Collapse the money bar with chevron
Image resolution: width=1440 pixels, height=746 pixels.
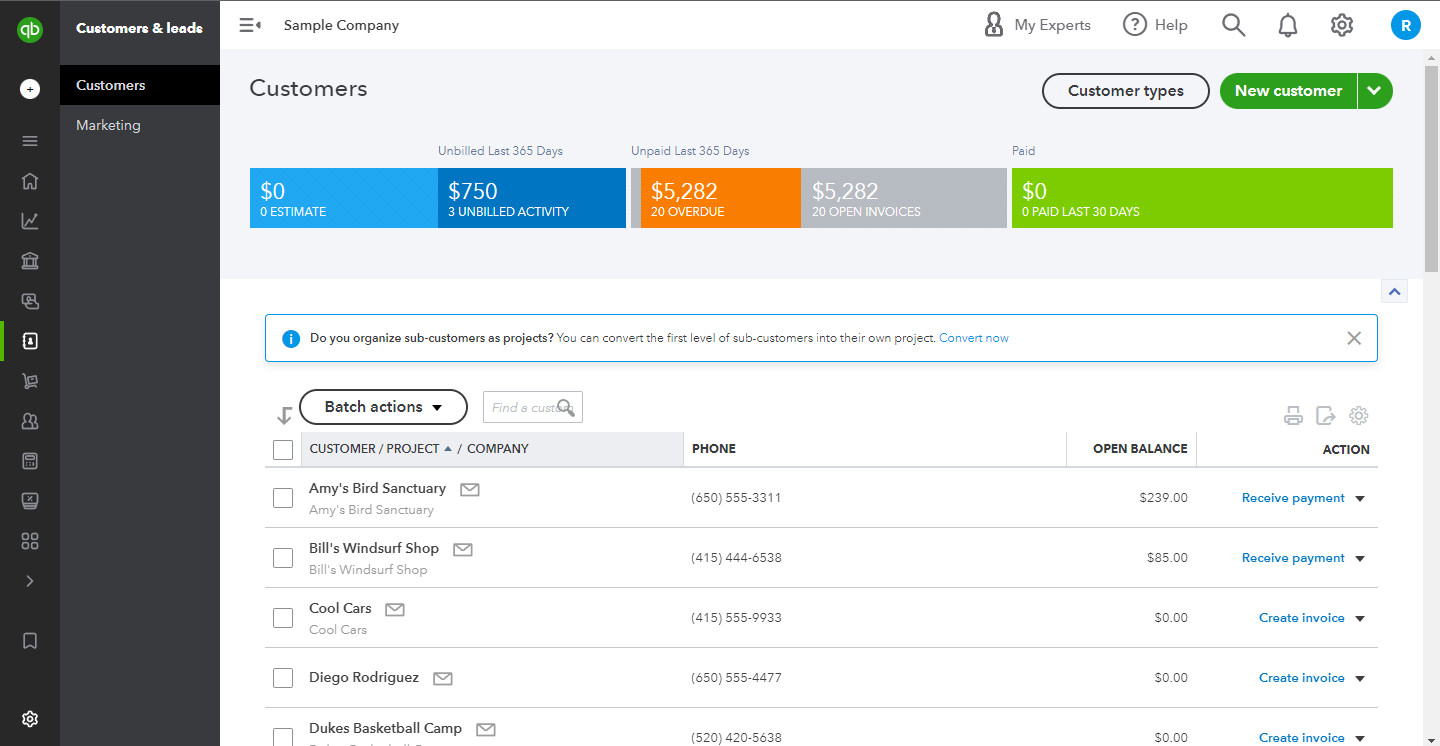tap(1395, 291)
